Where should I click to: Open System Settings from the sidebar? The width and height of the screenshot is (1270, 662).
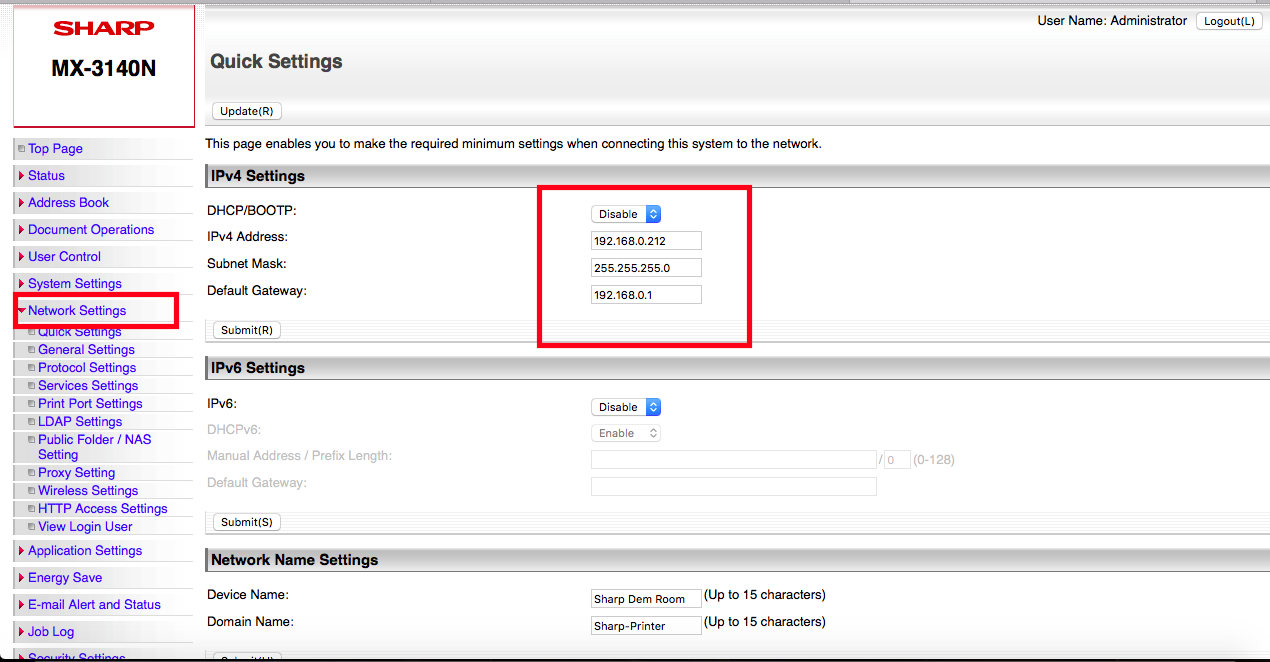pos(73,283)
